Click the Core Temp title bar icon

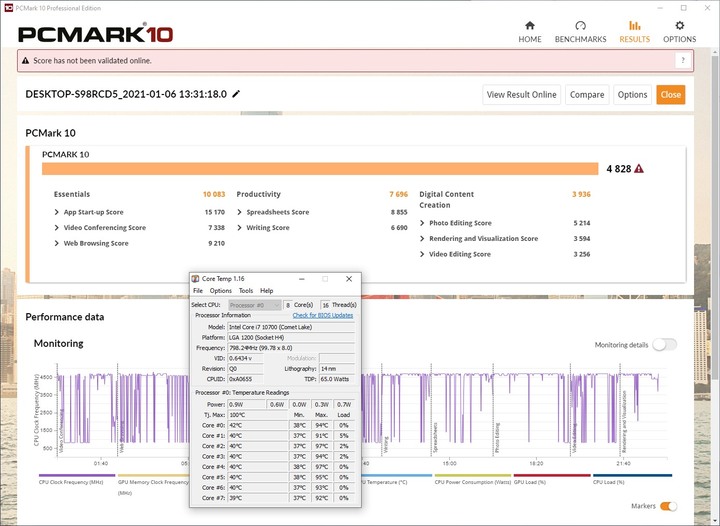(x=196, y=279)
